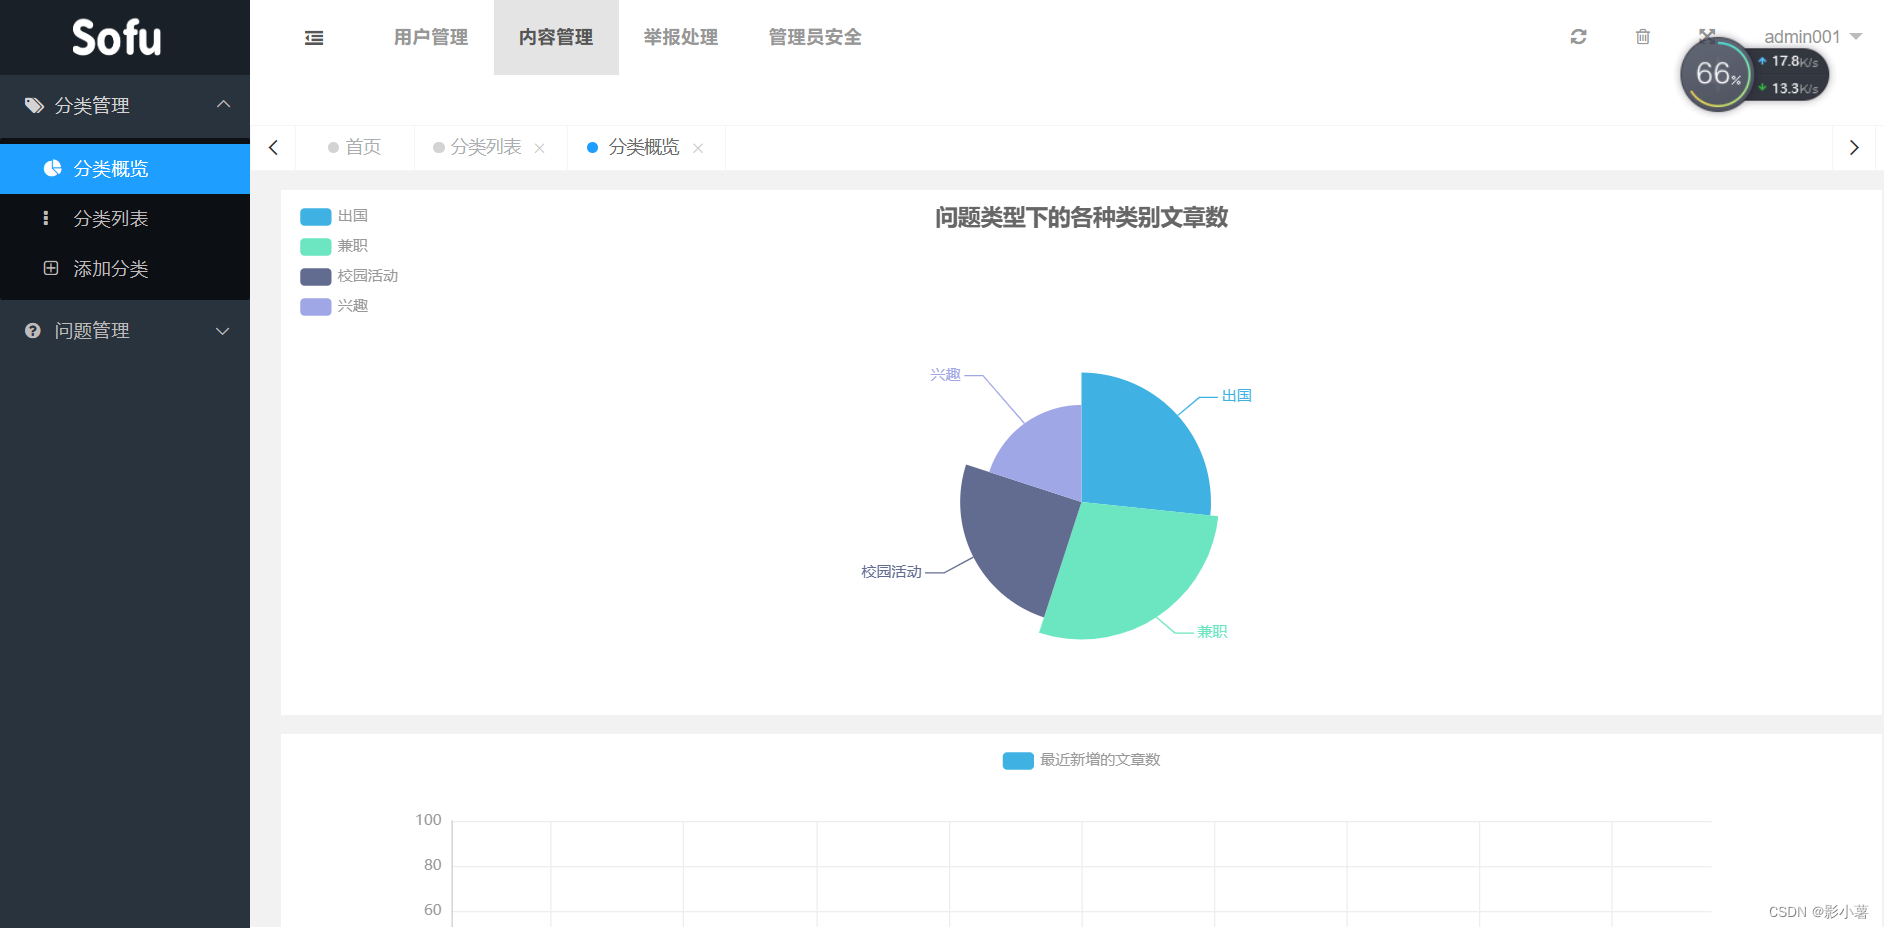Click the 兴趣 label beside the pie

(x=945, y=375)
